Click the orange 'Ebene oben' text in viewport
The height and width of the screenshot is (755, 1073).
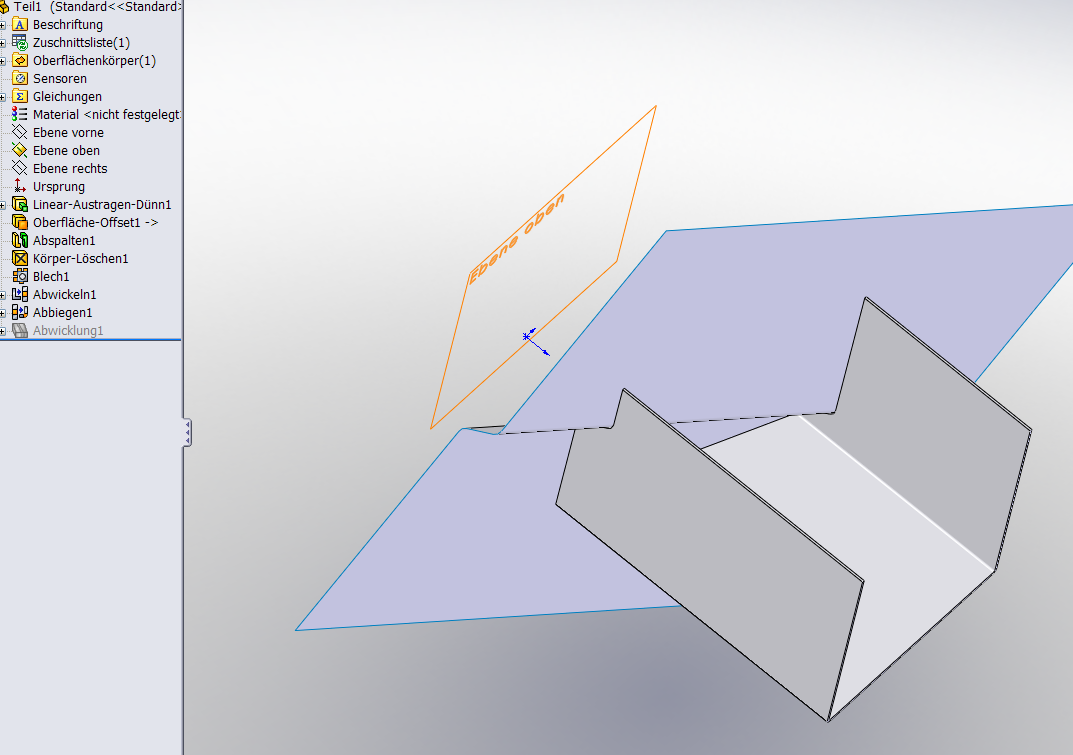click(x=517, y=238)
